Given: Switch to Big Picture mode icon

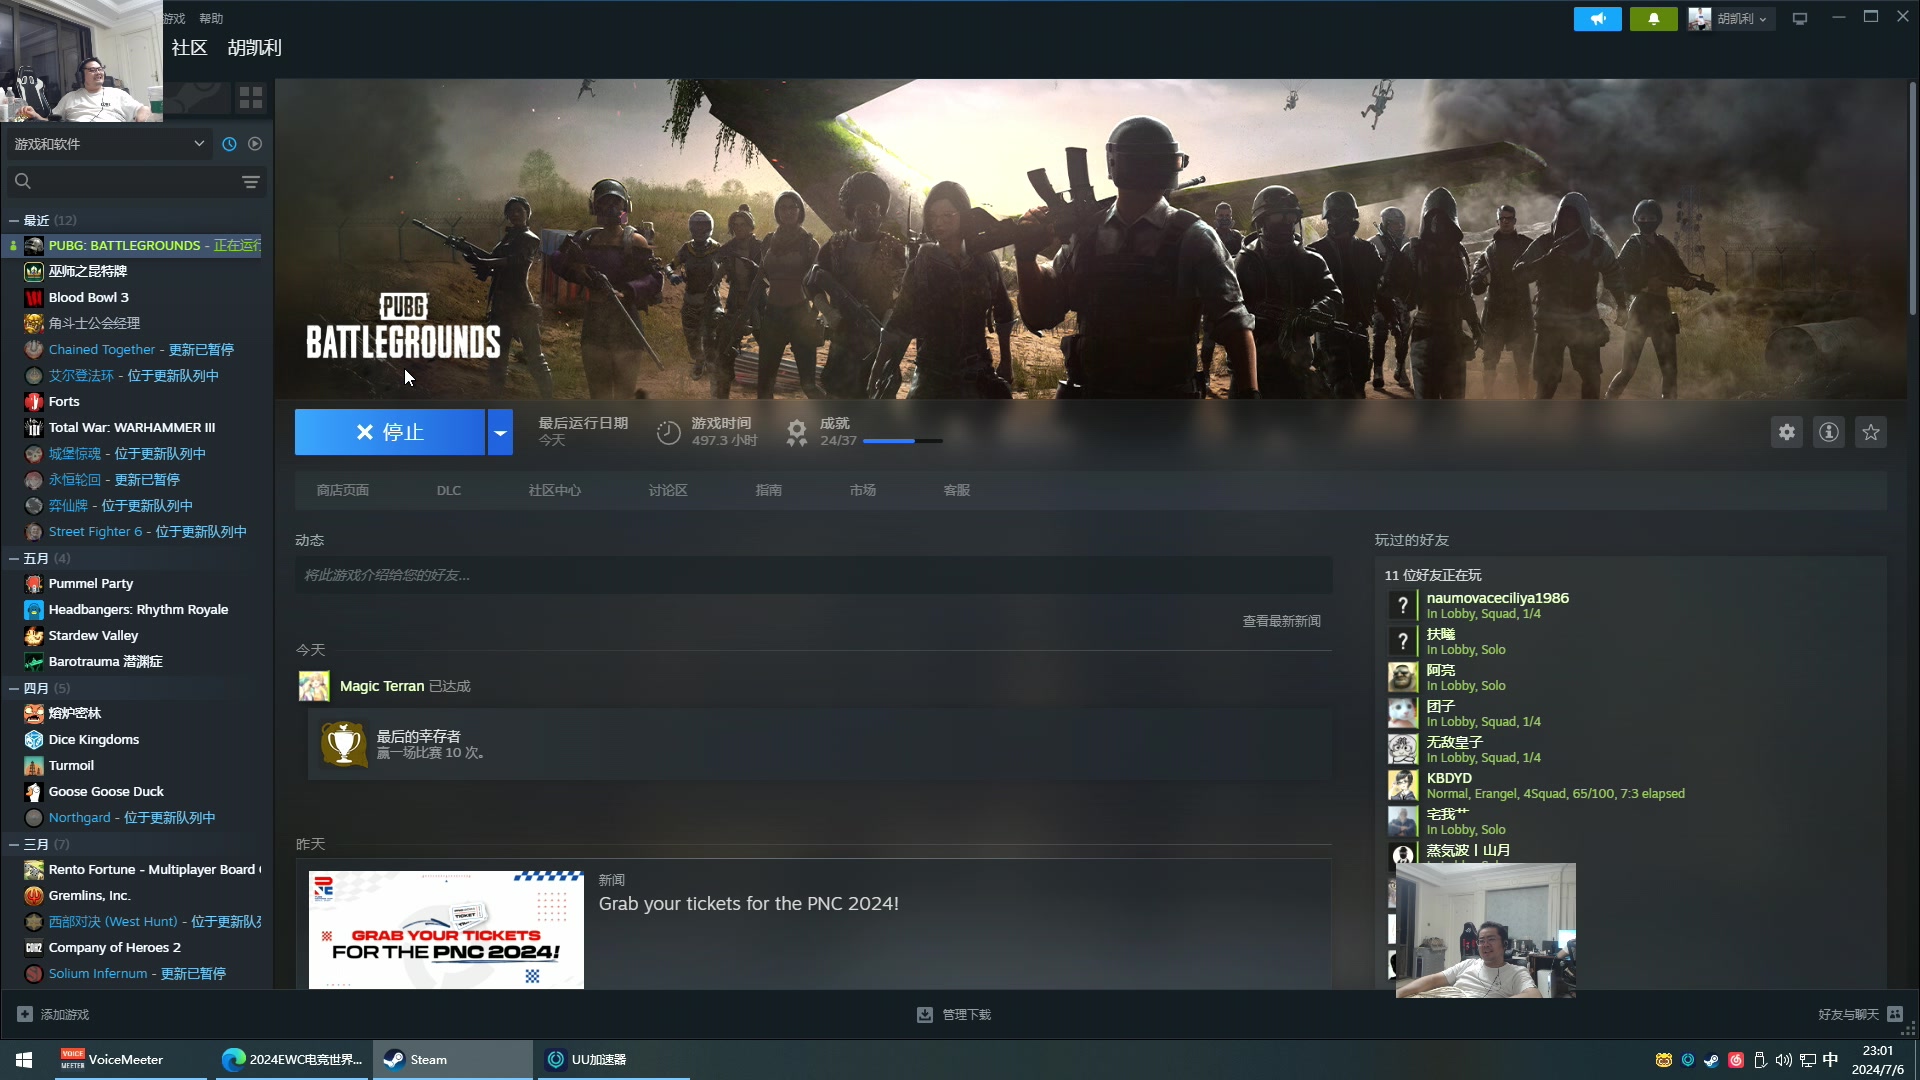Looking at the screenshot, I should click(x=1800, y=19).
